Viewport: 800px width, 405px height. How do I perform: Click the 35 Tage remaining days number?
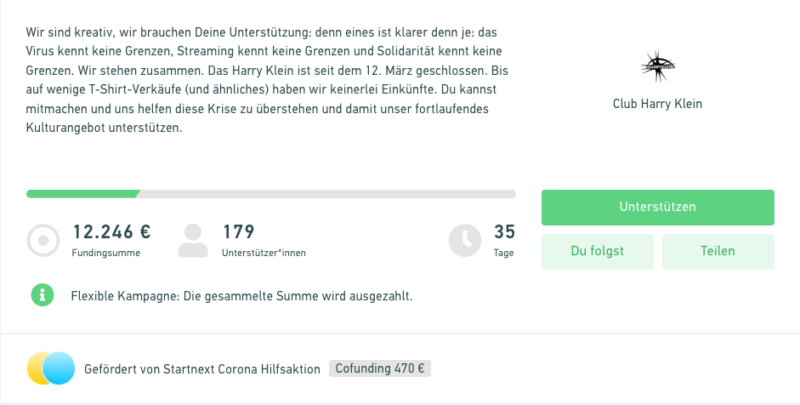504,232
